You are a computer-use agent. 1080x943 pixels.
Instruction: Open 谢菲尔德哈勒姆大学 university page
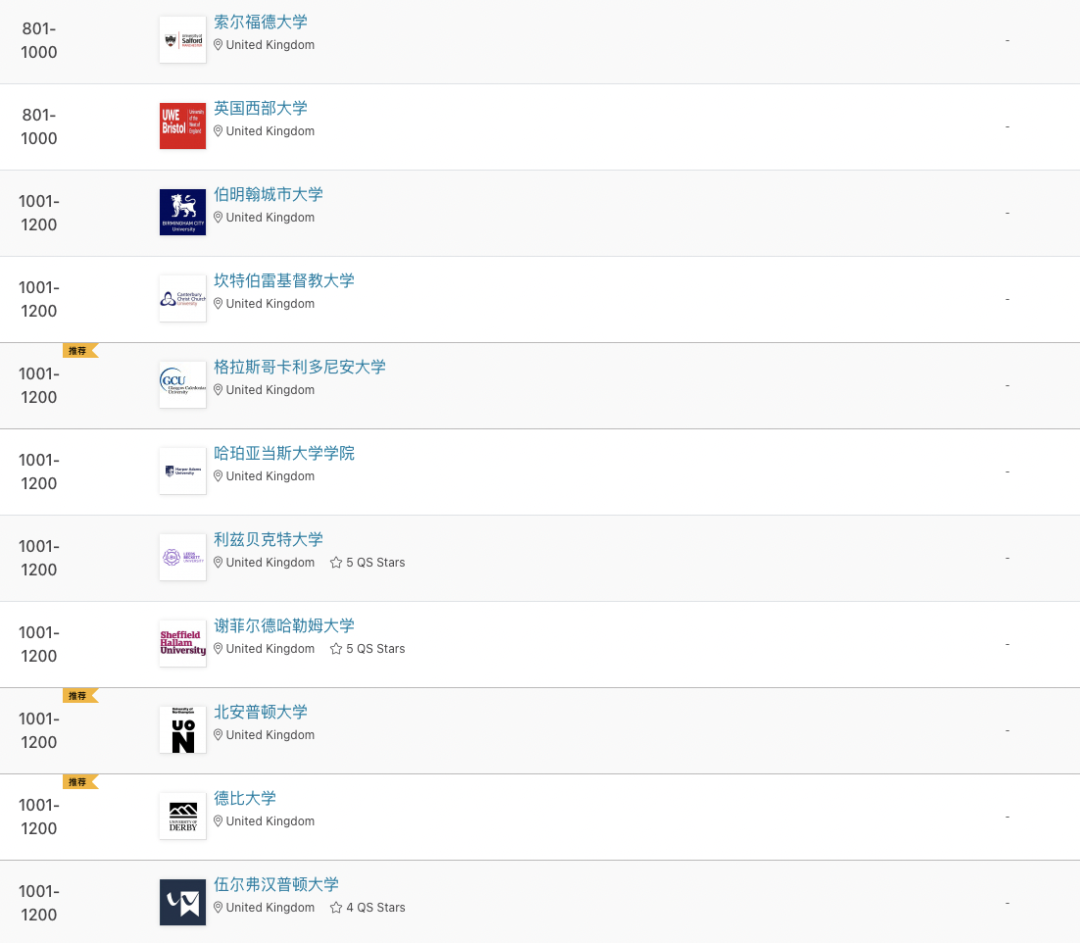(284, 625)
